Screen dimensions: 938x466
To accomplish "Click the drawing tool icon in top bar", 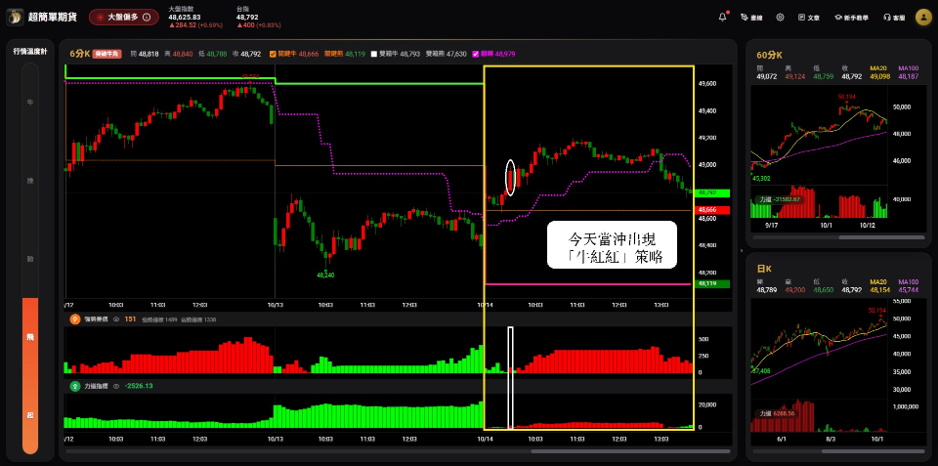I will point(744,17).
